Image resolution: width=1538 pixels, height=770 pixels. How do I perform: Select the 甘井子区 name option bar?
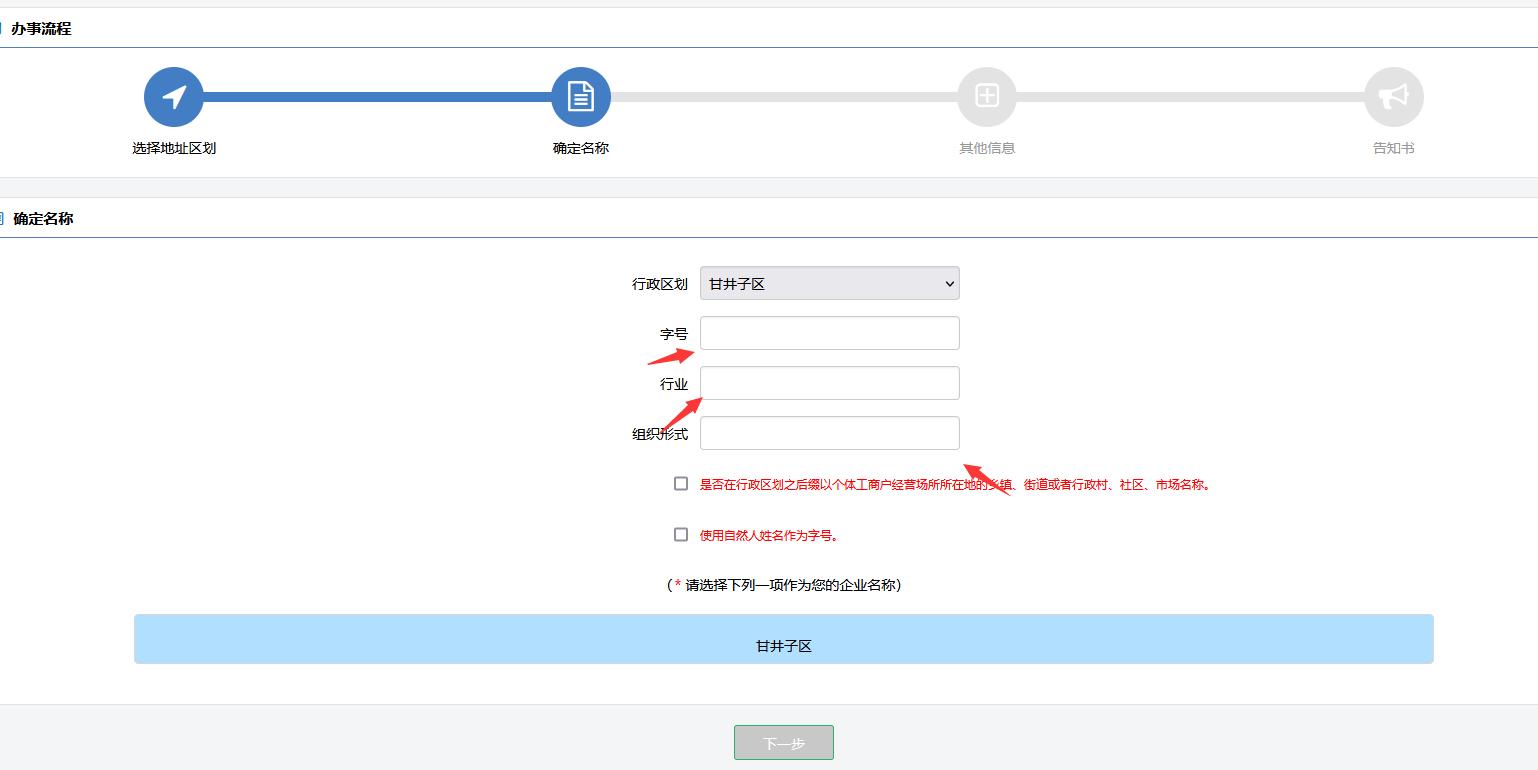(784, 639)
